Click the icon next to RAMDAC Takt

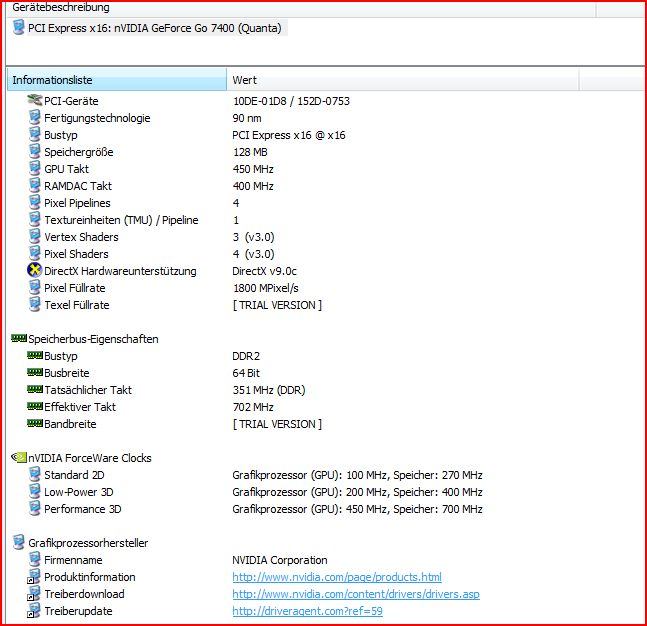pos(35,185)
